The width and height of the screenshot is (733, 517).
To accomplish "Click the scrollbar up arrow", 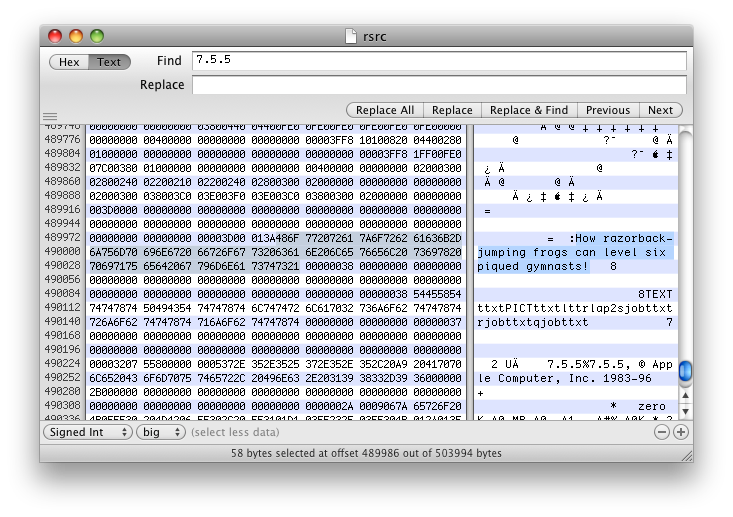I will click(685, 395).
